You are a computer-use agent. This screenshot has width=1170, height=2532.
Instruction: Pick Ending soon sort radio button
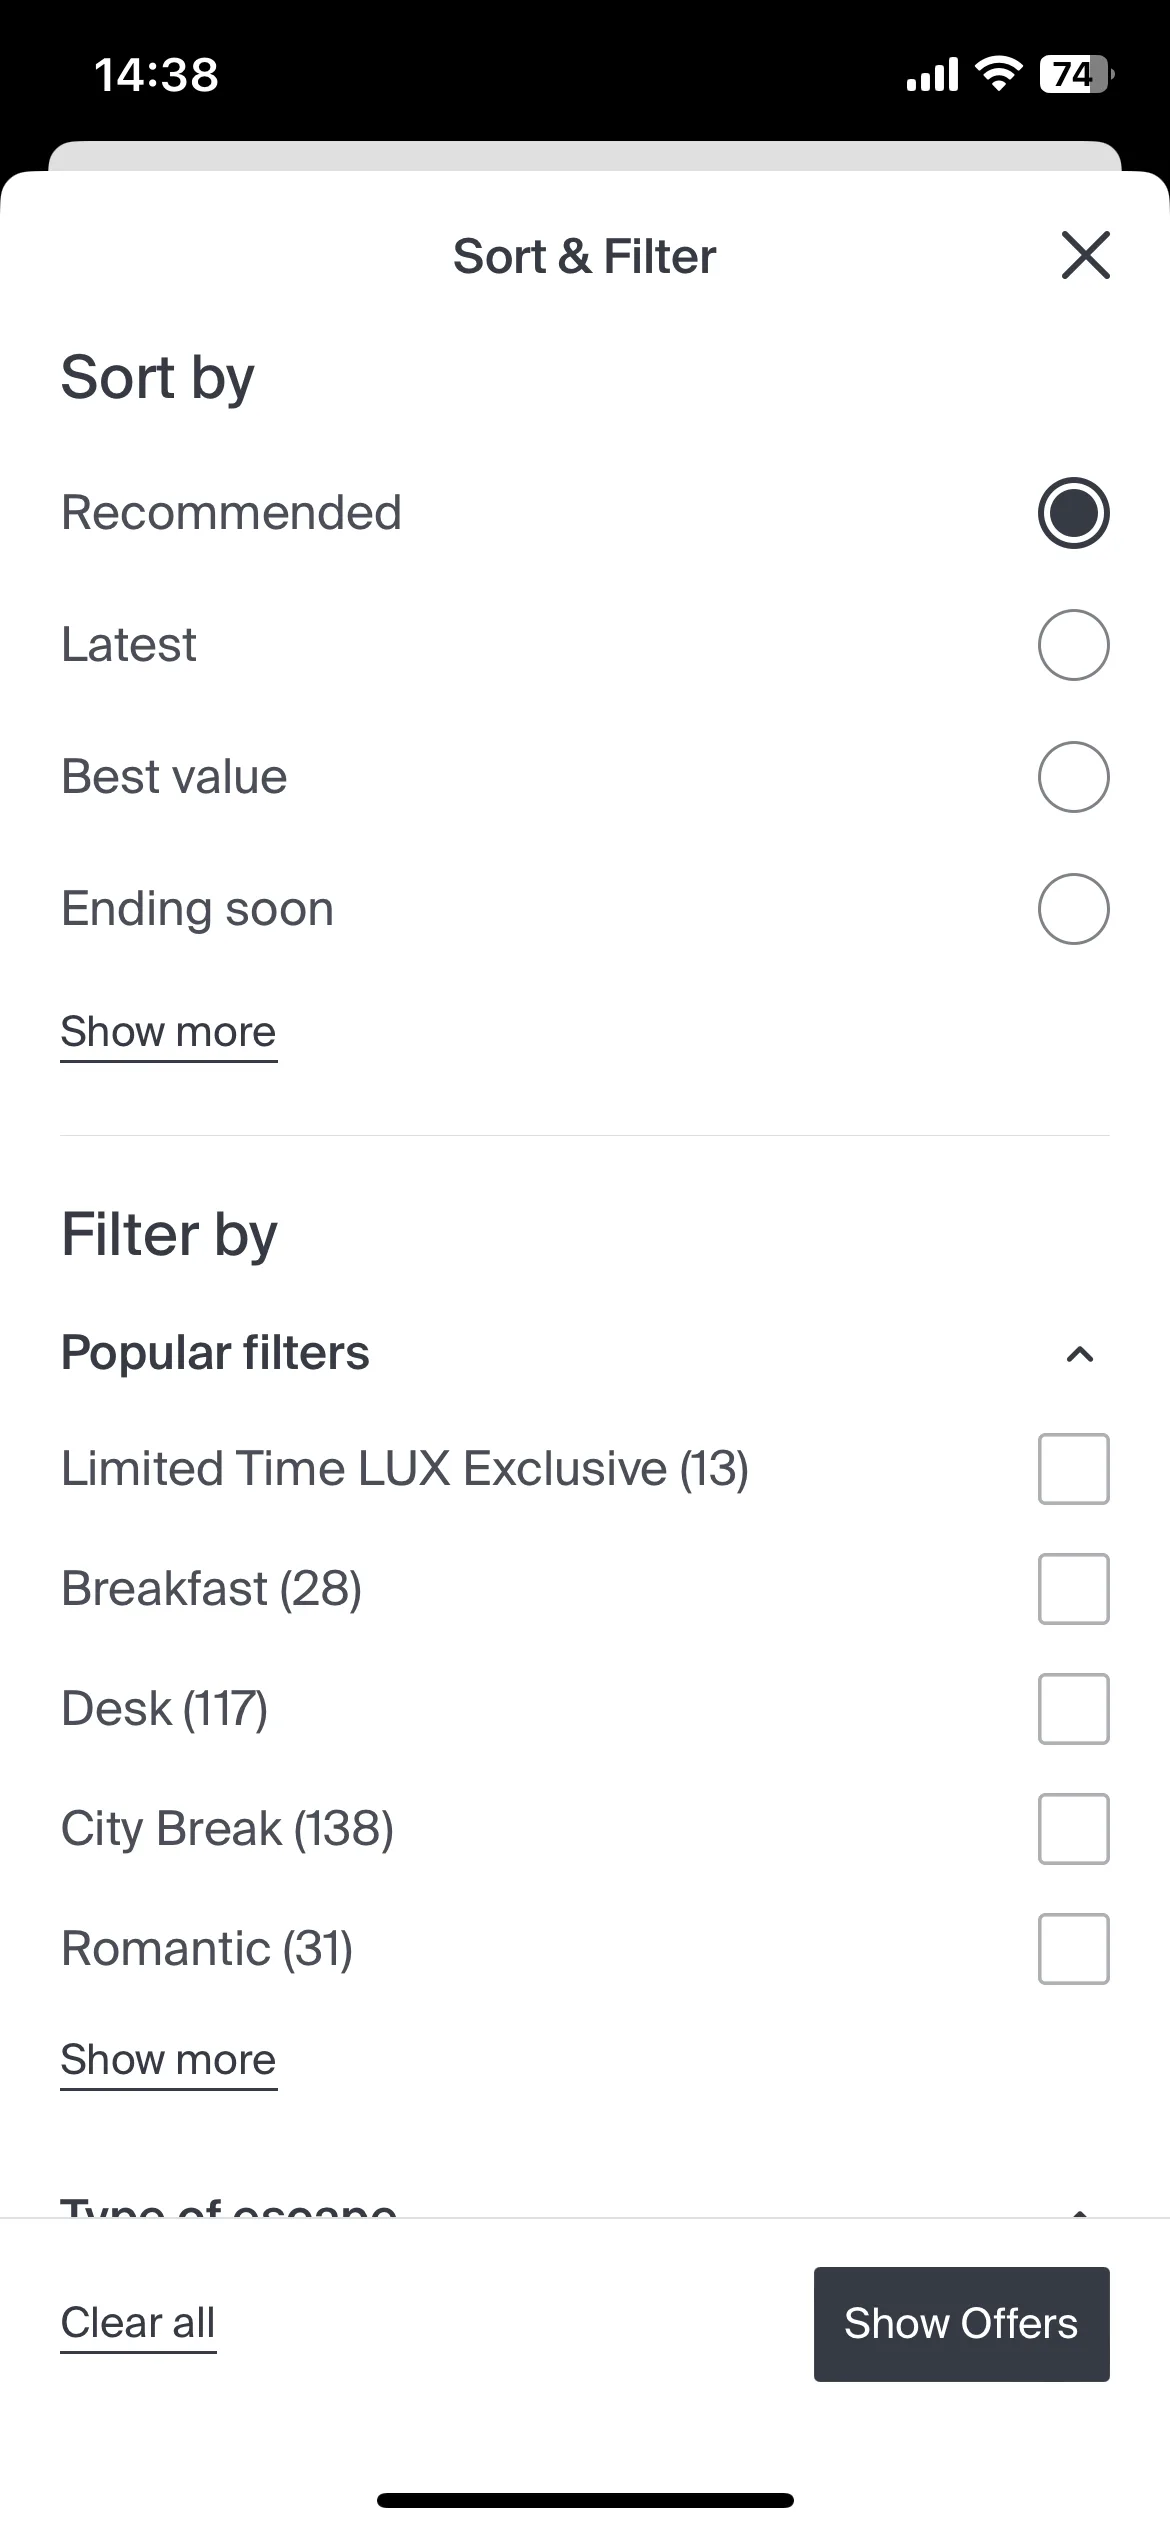coord(1073,909)
